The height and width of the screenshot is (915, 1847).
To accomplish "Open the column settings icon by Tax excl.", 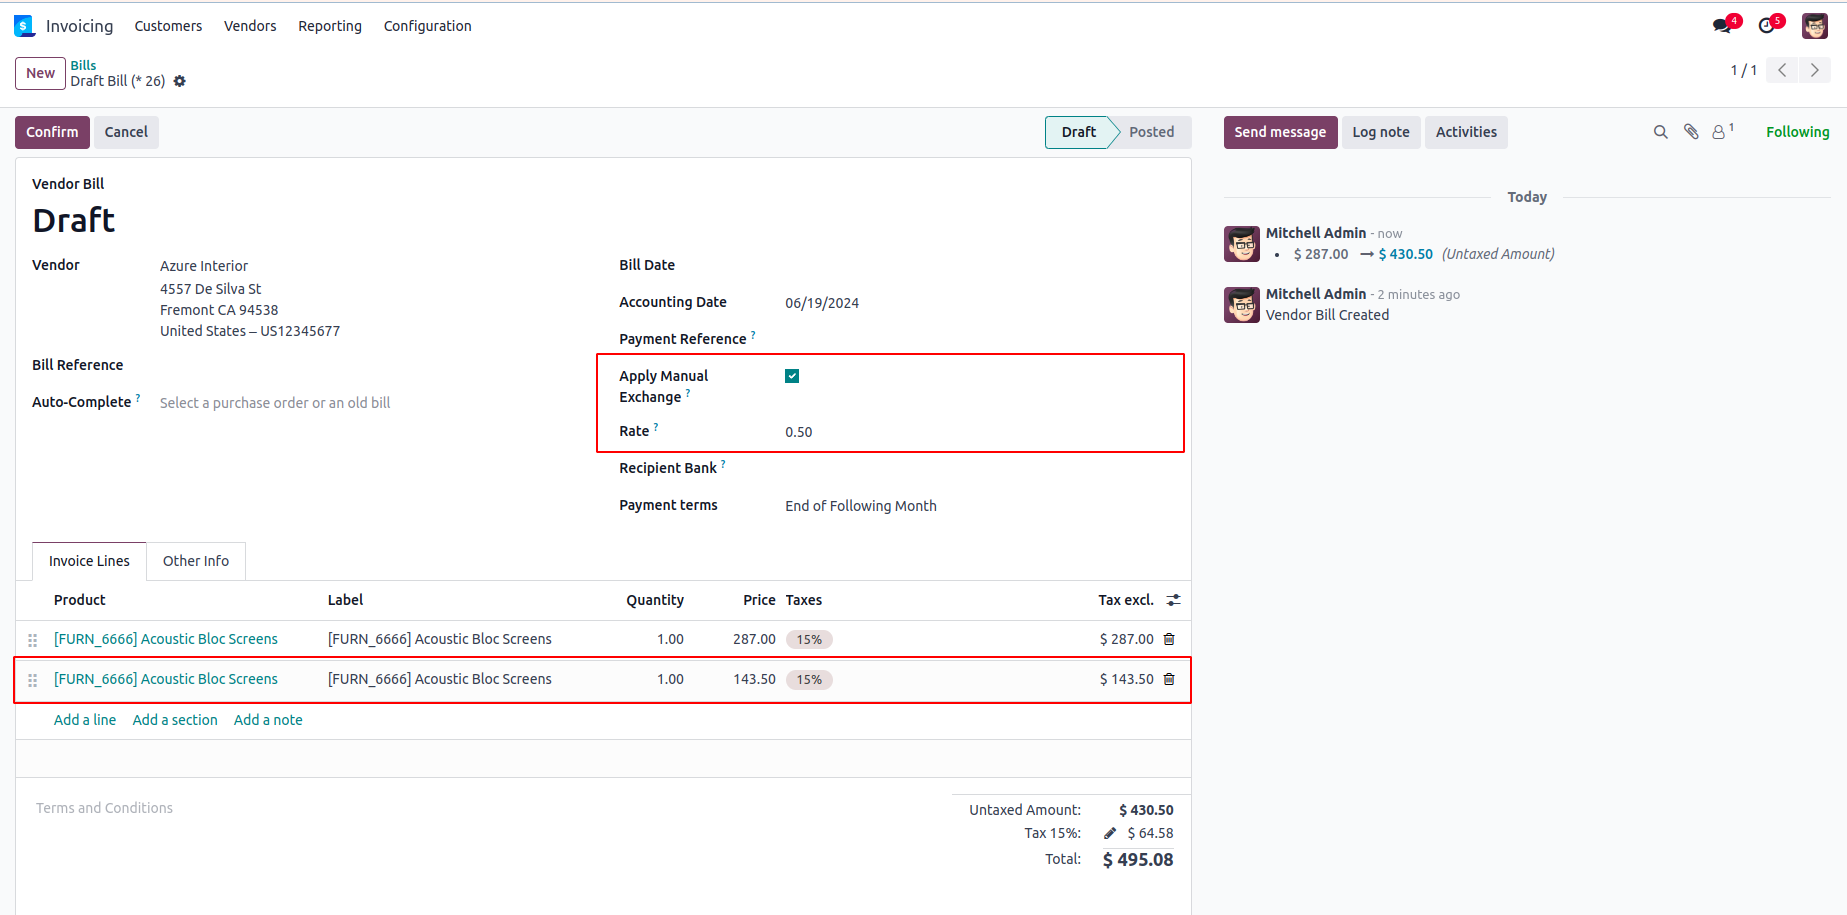I will pos(1174,600).
